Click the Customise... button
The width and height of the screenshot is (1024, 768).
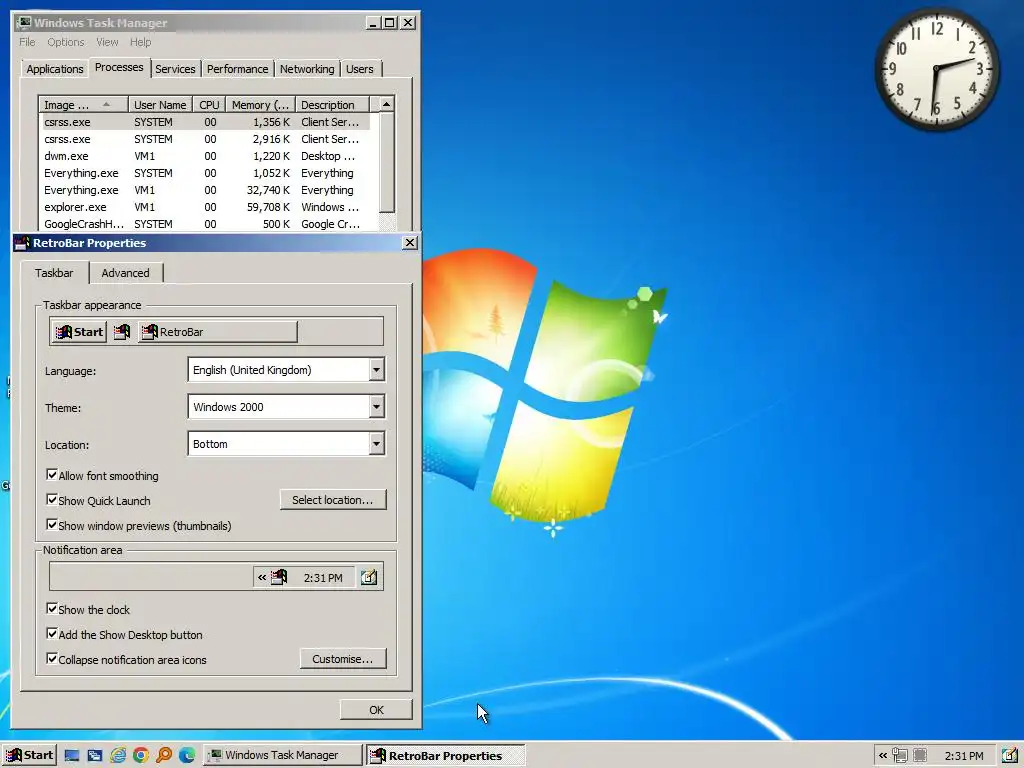pos(343,659)
